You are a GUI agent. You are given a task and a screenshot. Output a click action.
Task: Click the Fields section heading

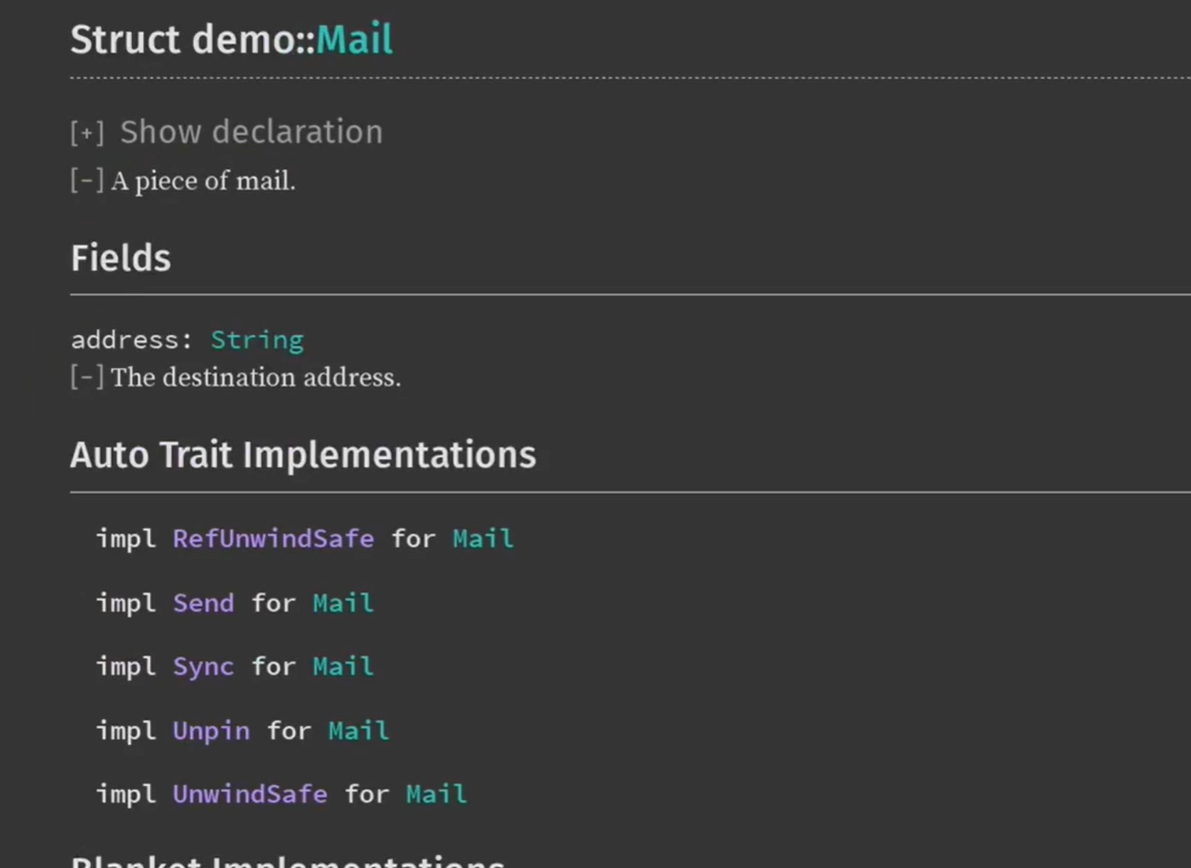pyautogui.click(x=121, y=259)
